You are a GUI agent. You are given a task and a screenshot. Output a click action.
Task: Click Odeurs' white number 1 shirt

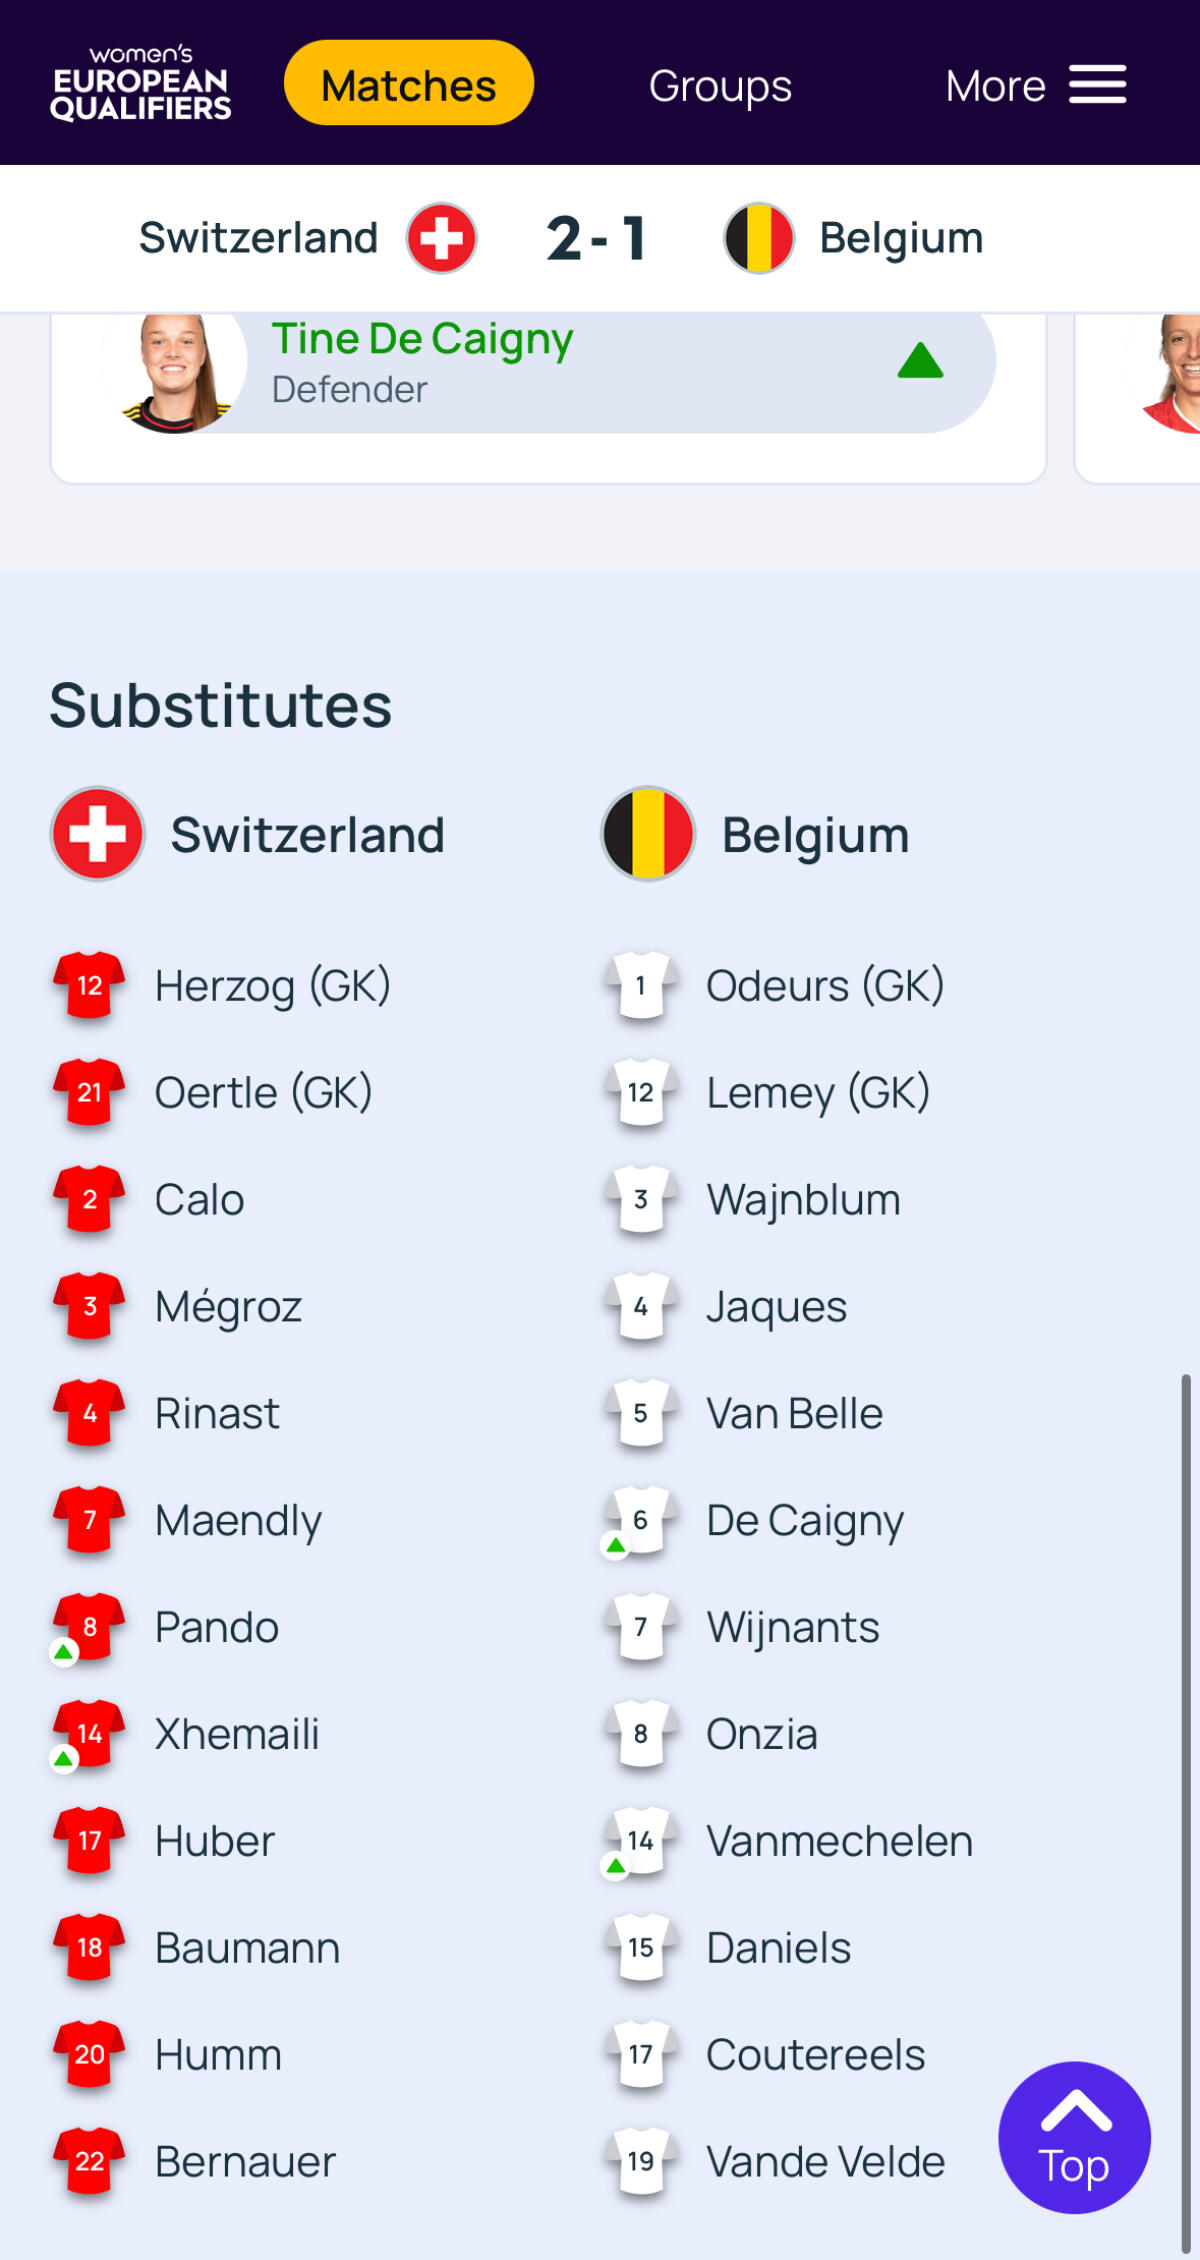click(x=641, y=985)
